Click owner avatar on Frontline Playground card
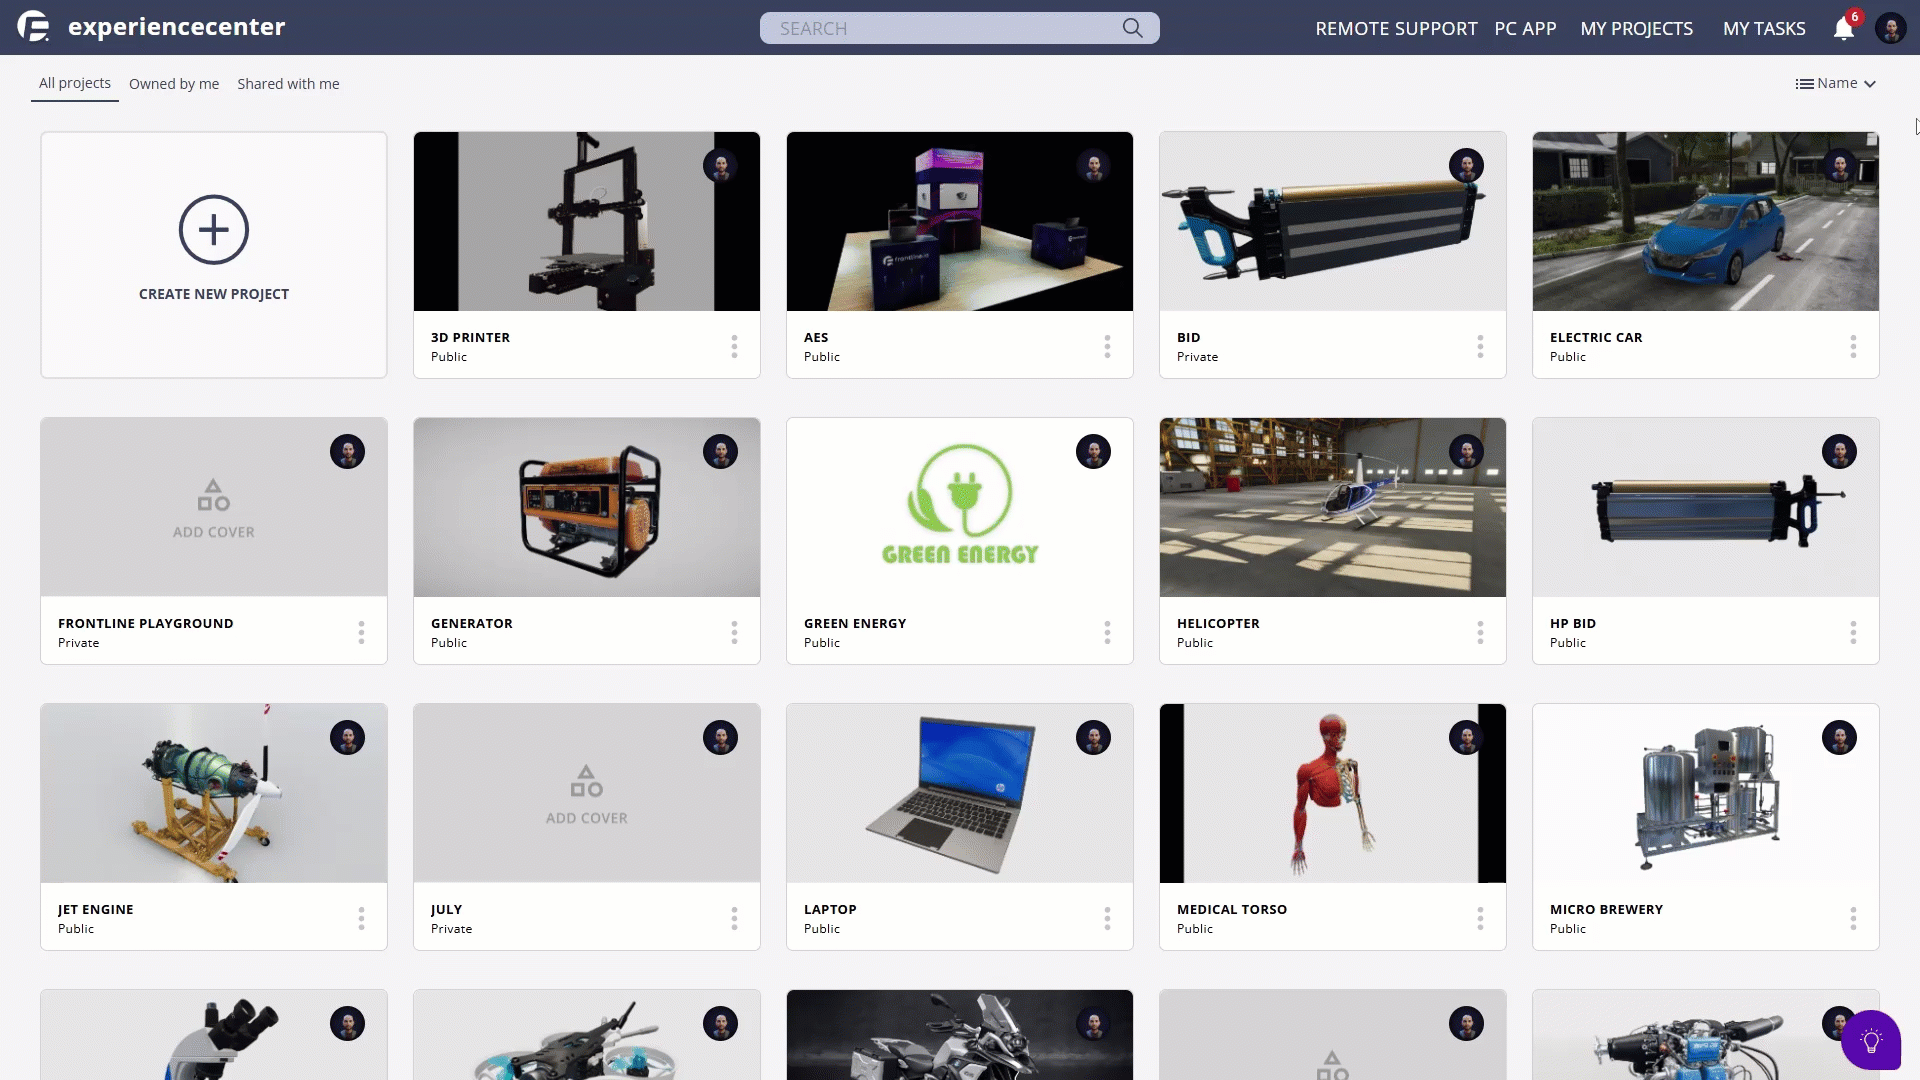The width and height of the screenshot is (1920, 1080). pos(347,452)
